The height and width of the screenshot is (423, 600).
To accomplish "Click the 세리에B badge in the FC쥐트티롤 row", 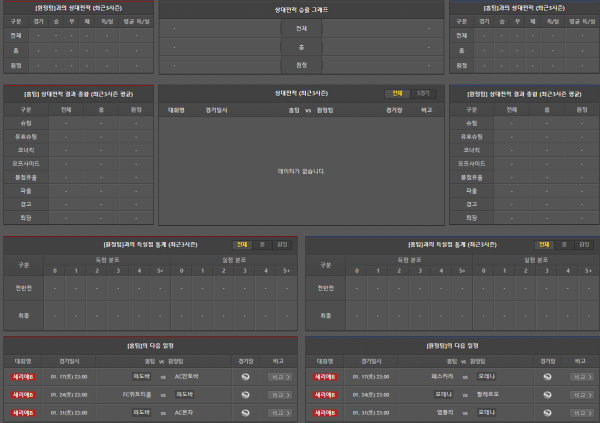I will (x=23, y=394).
